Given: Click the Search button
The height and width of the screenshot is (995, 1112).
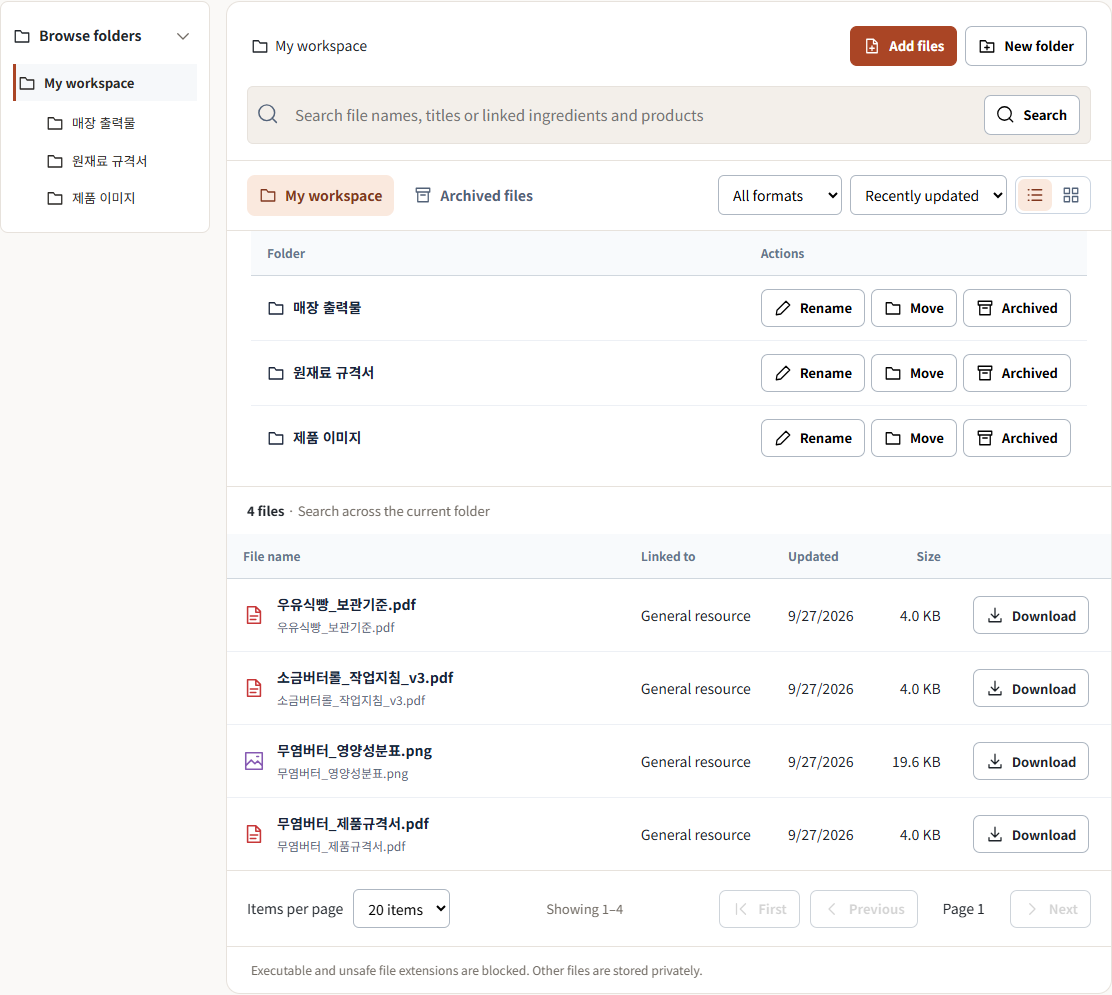Looking at the screenshot, I should click(1032, 115).
